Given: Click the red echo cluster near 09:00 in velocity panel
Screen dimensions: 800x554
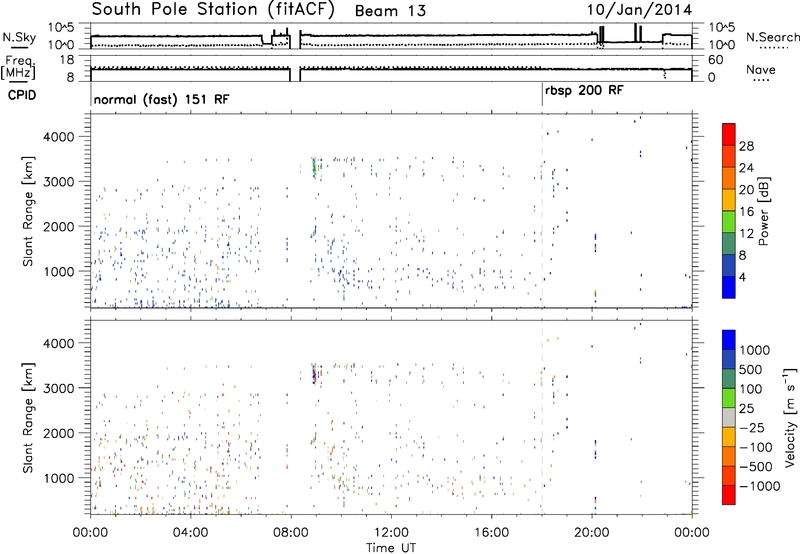Looking at the screenshot, I should pyautogui.click(x=314, y=375).
